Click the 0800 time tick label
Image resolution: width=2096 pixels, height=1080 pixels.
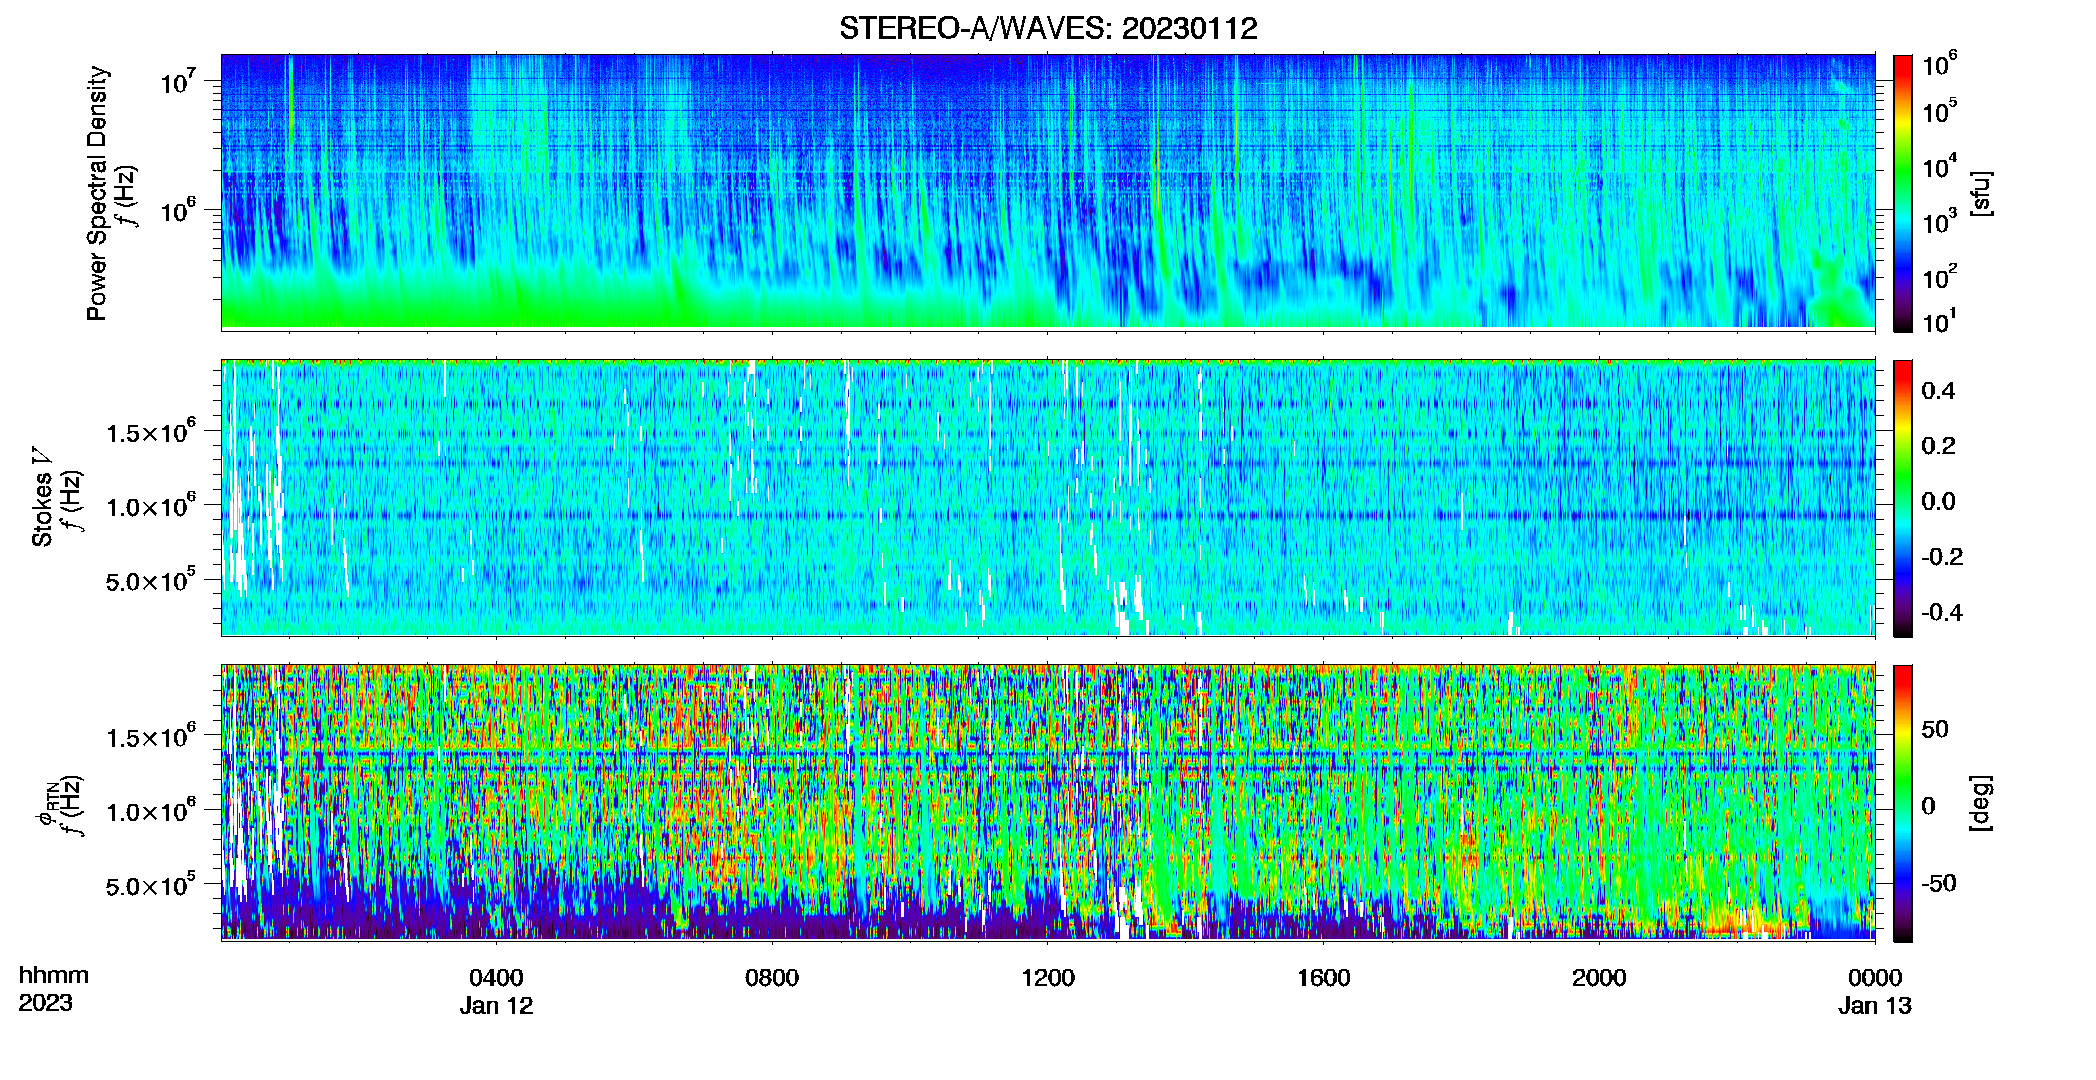pos(772,978)
